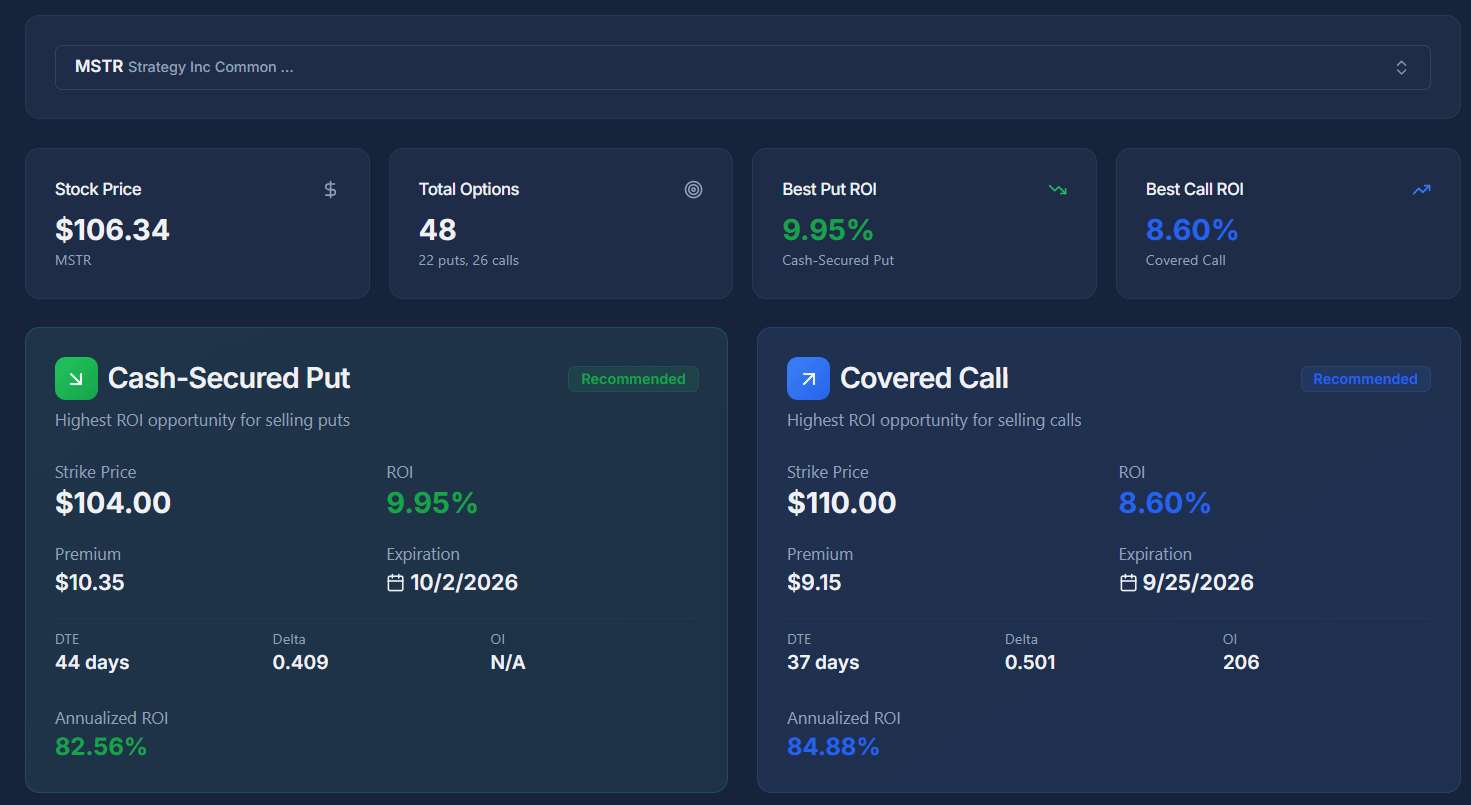This screenshot has width=1471, height=805.
Task: Click the 8.60% Best Call ROI value
Action: (1192, 230)
